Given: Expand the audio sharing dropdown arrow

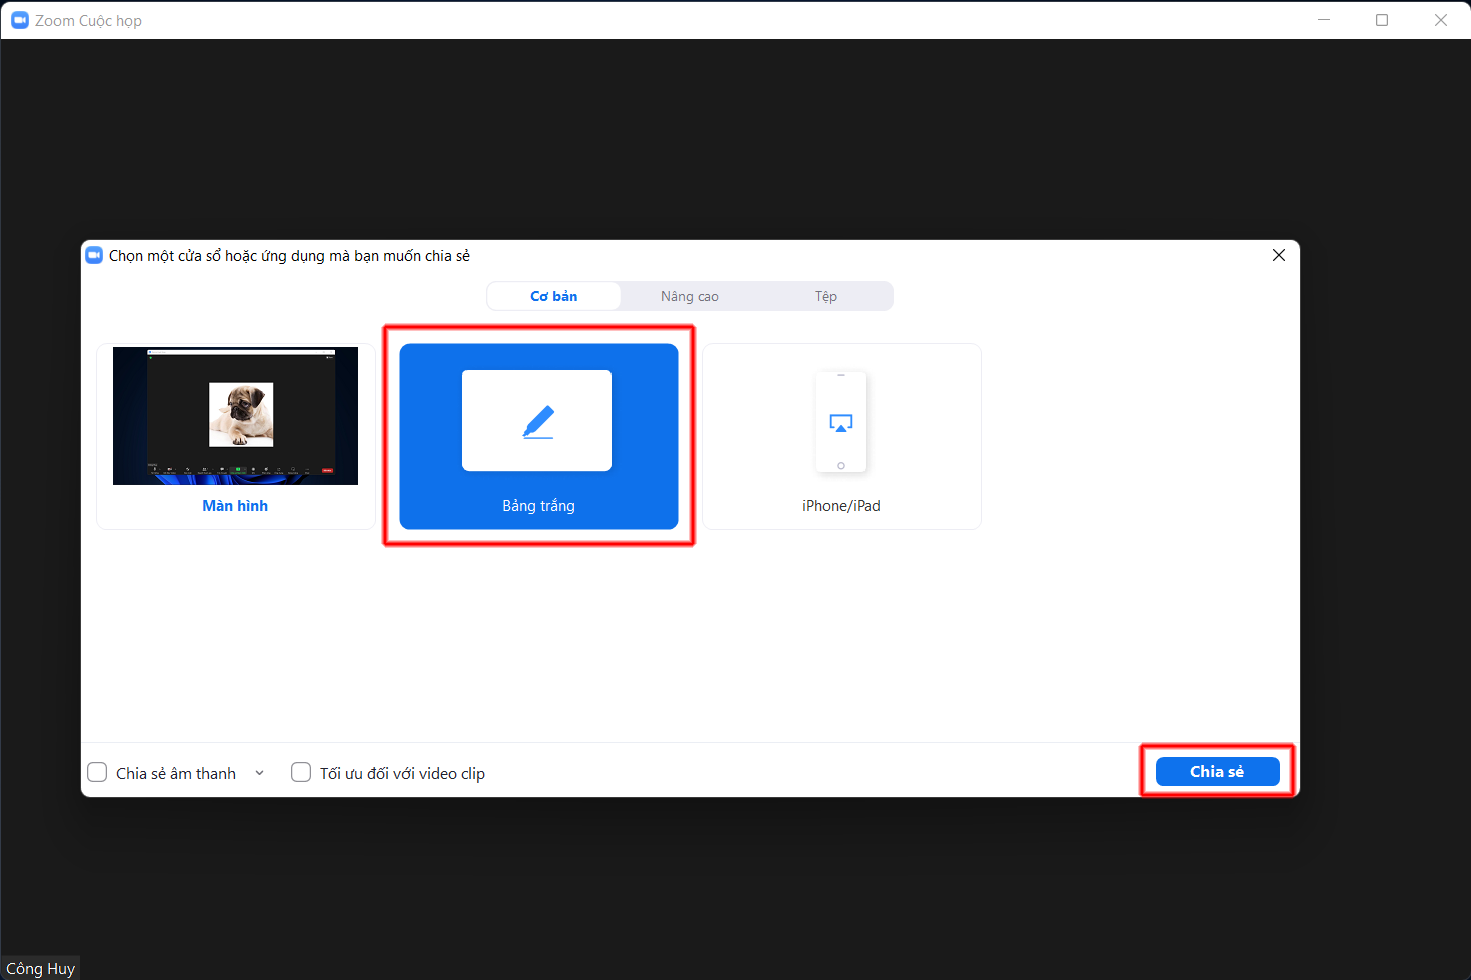Looking at the screenshot, I should pos(260,773).
